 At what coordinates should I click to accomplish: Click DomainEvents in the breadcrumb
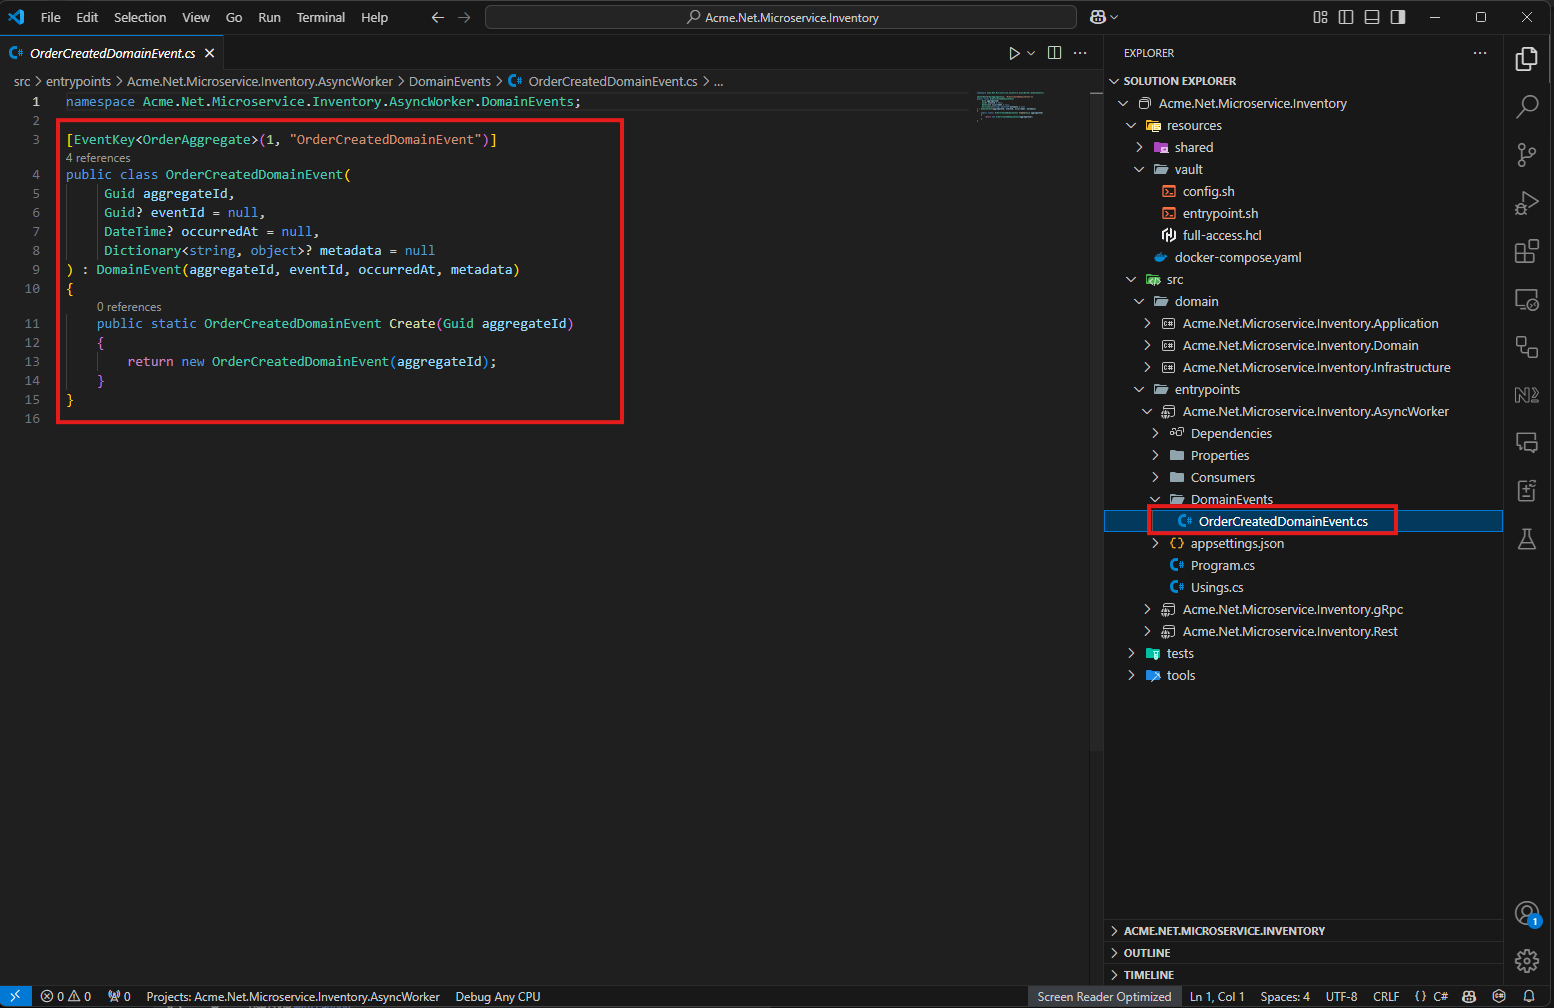450,81
